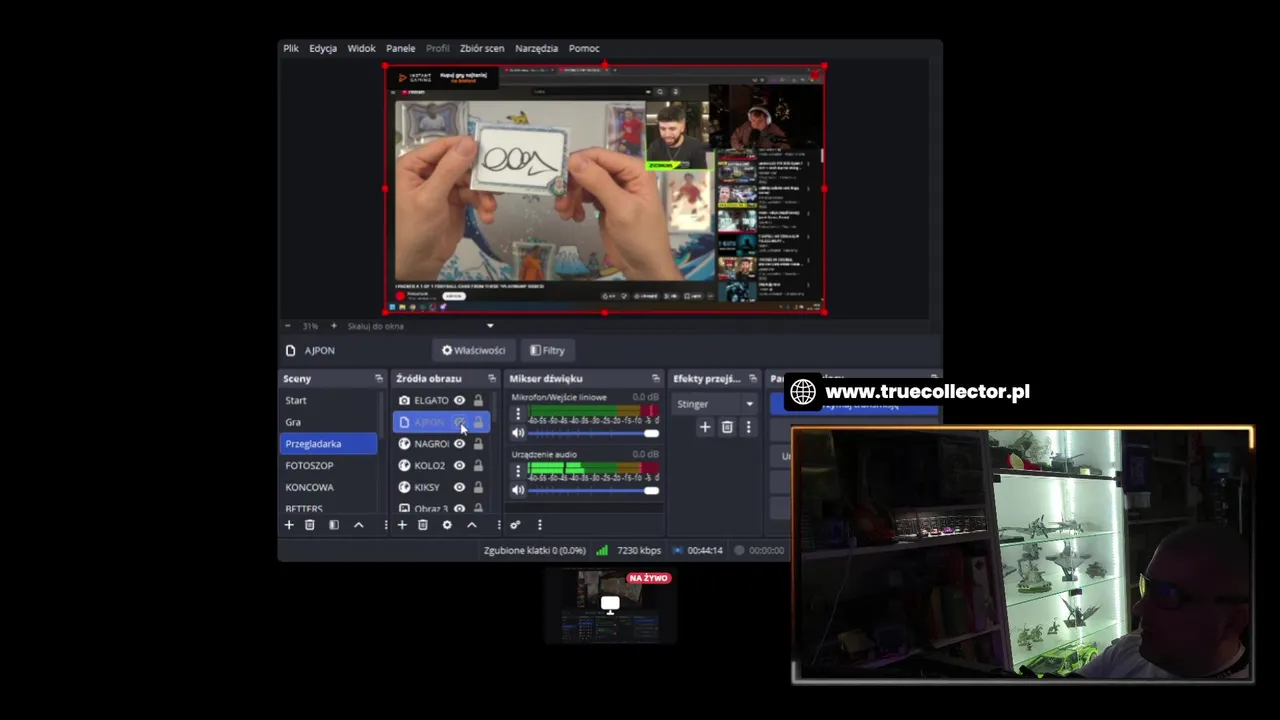Toggle visibility eye of AJPON source
Viewport: 1280px width, 720px height.
click(x=459, y=422)
